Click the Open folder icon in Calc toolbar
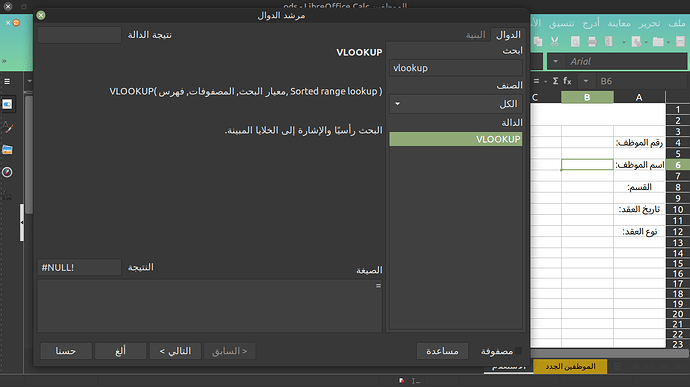This screenshot has height=387, width=690. [x=658, y=42]
